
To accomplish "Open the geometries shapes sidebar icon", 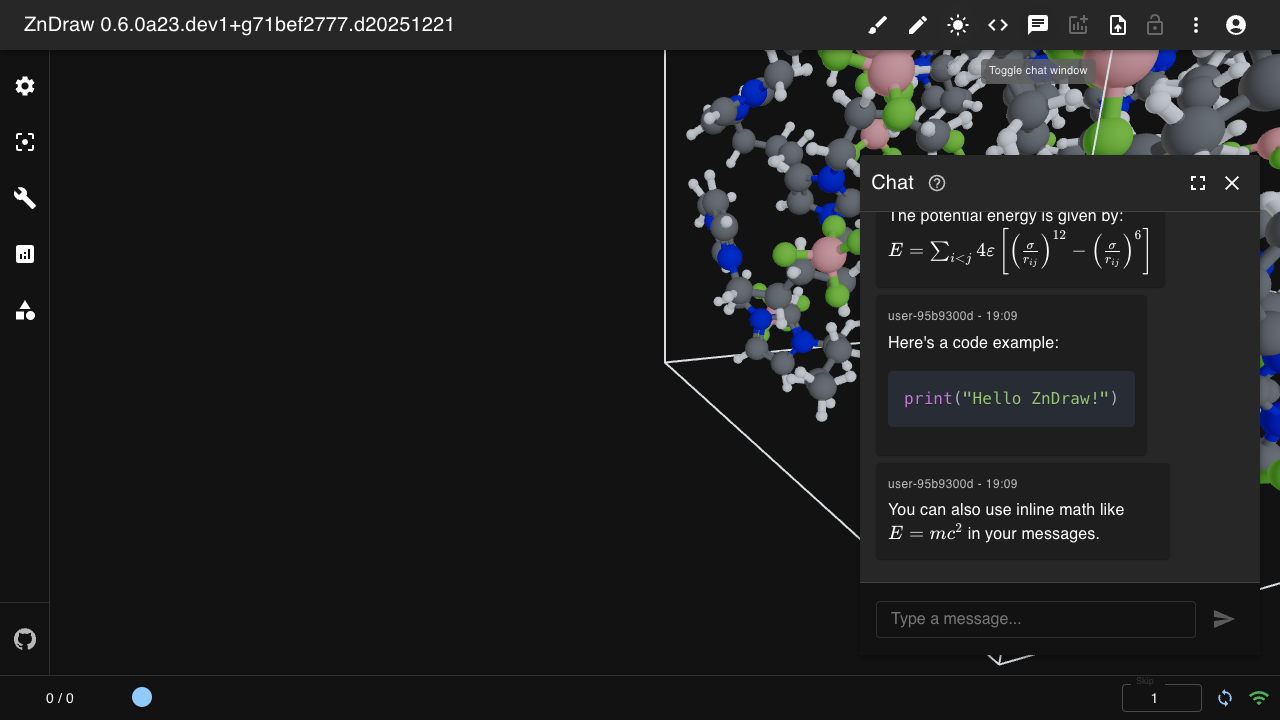I will click(x=25, y=310).
